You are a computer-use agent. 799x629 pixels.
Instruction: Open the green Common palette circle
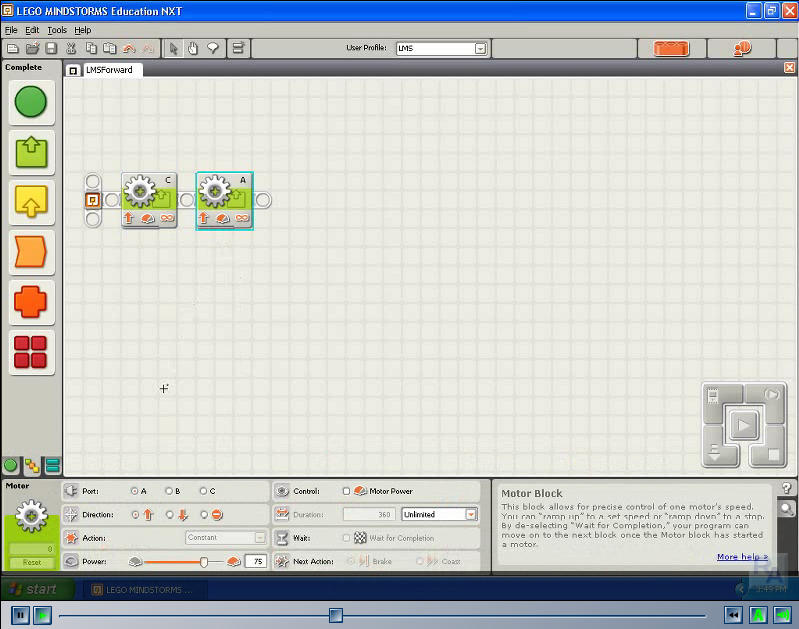point(31,102)
